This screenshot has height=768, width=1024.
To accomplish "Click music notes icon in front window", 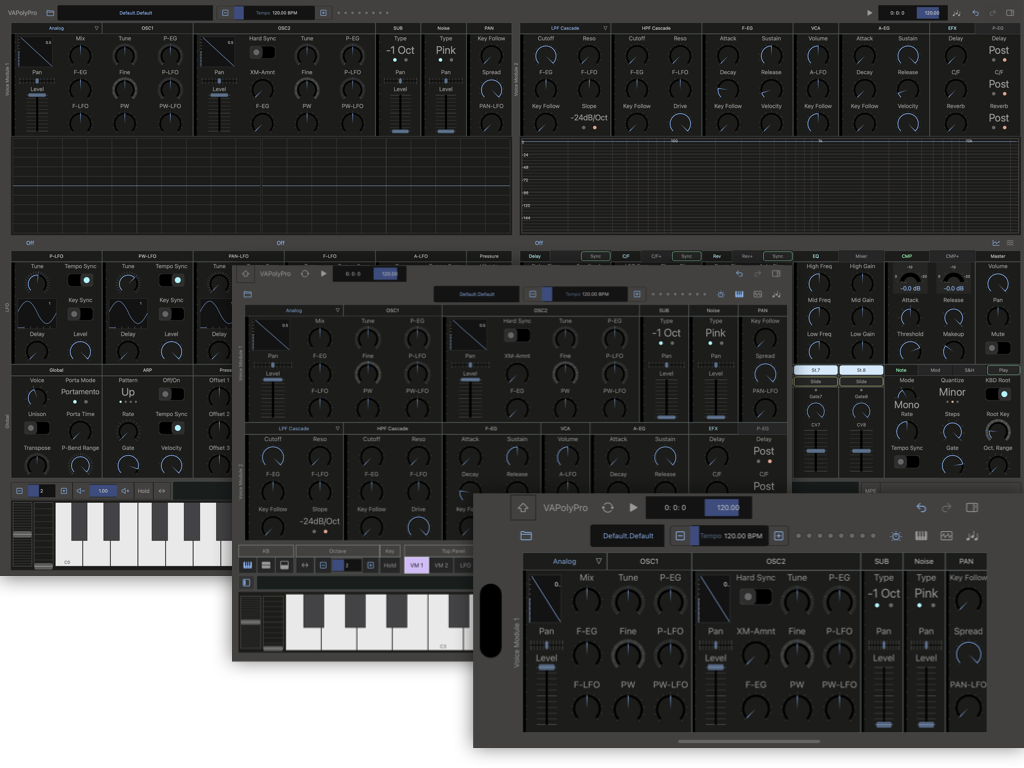I will pos(972,536).
